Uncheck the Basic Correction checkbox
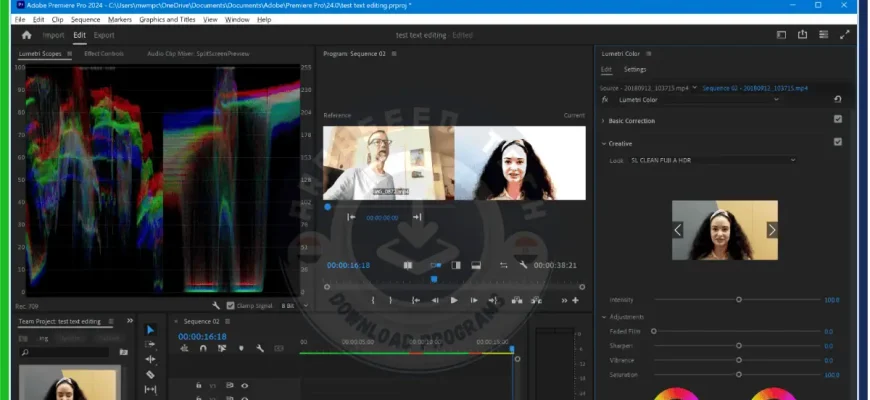This screenshot has height=400, width=870. pos(837,120)
